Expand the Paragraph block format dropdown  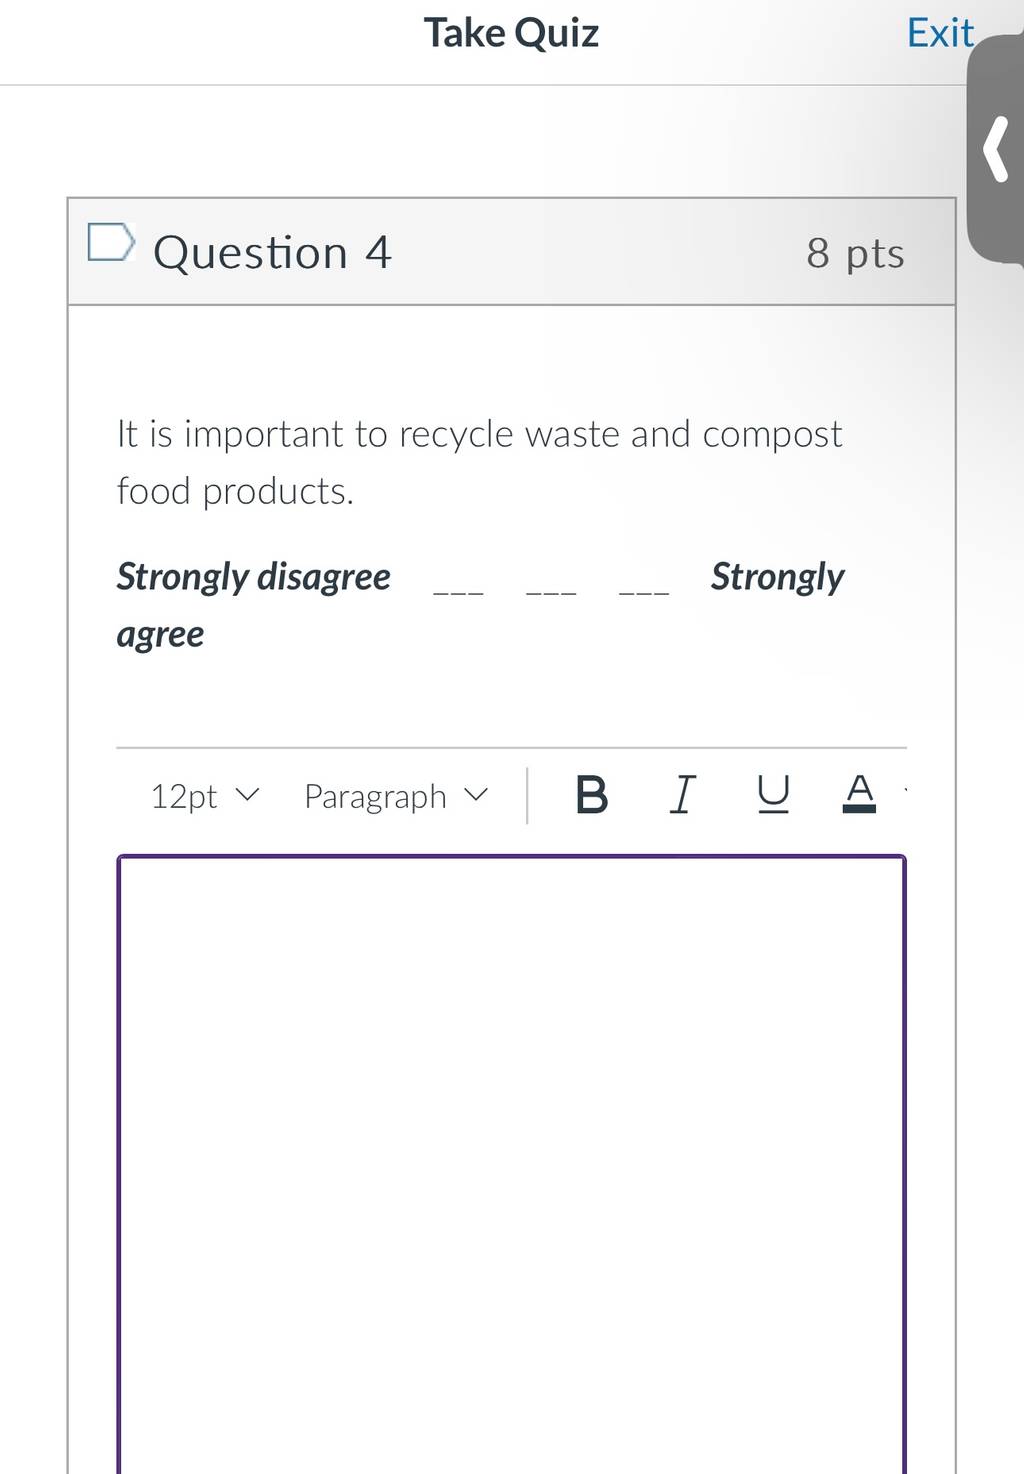point(397,797)
